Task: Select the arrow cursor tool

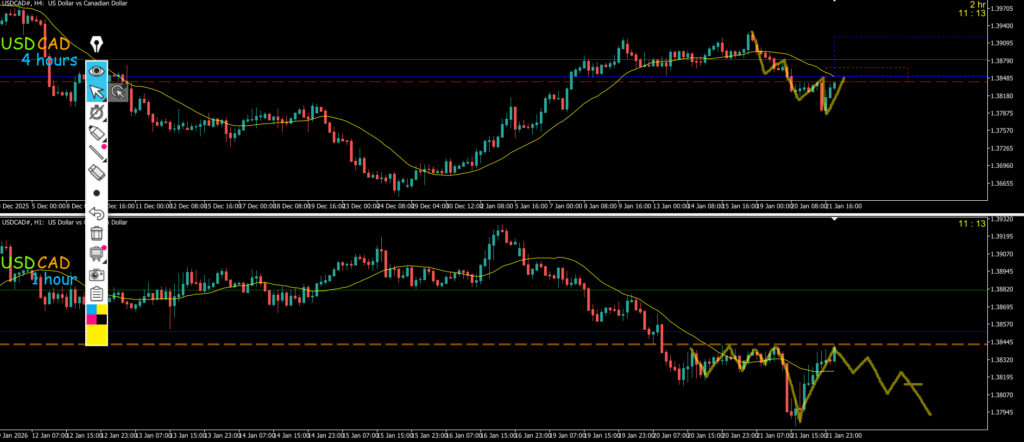Action: (x=97, y=91)
